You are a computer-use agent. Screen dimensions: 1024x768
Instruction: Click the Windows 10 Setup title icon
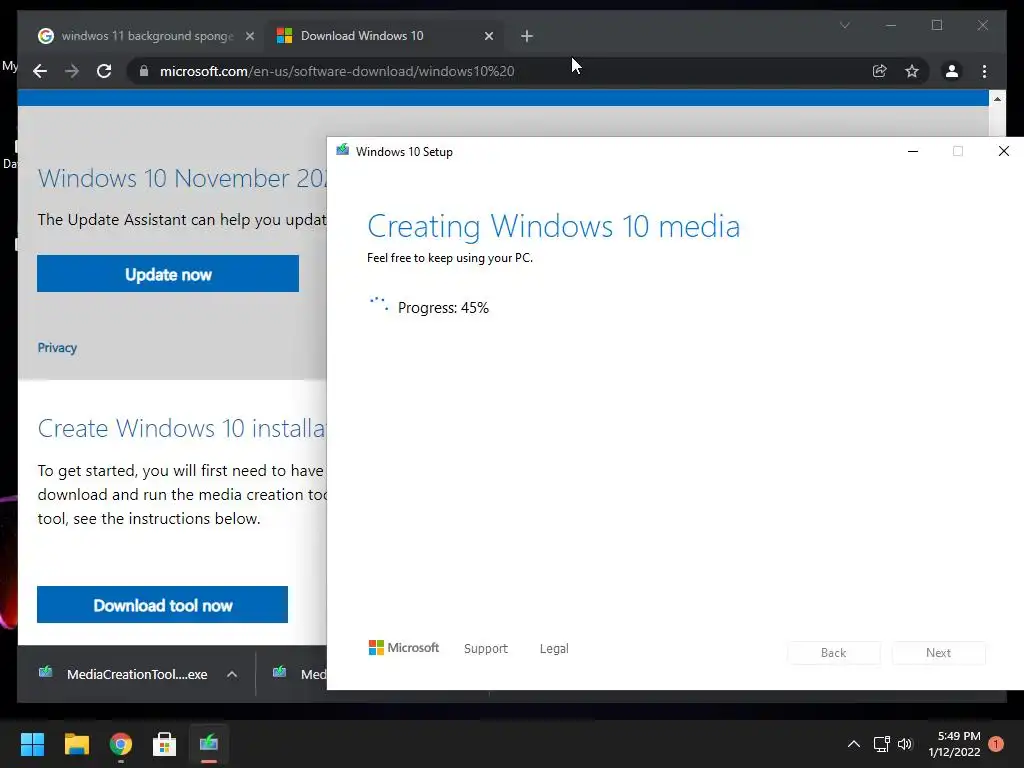point(342,151)
